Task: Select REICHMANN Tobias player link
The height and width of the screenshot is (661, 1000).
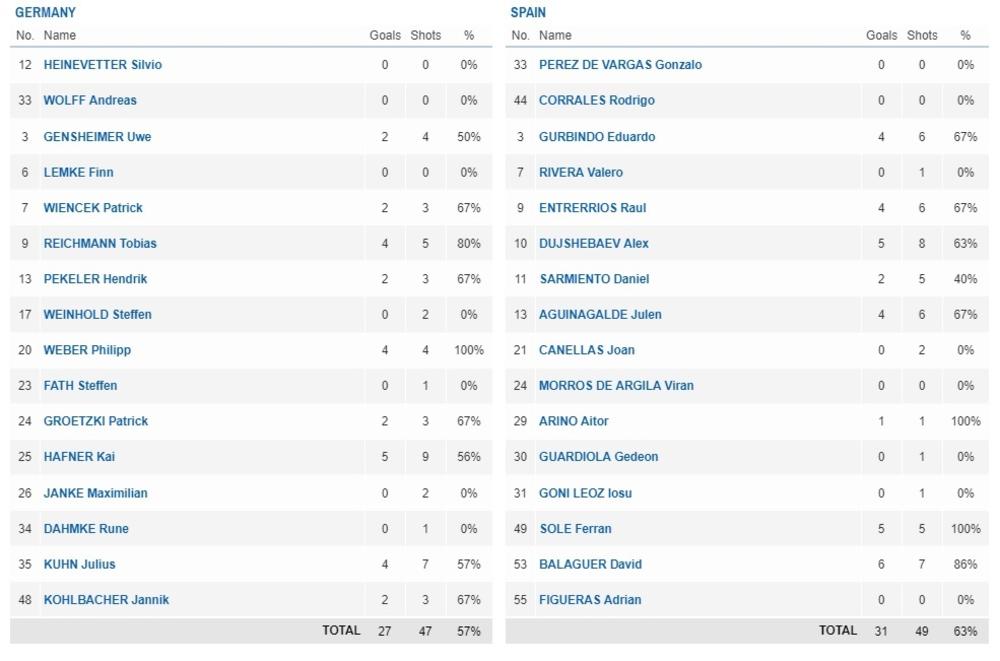Action: pos(100,243)
